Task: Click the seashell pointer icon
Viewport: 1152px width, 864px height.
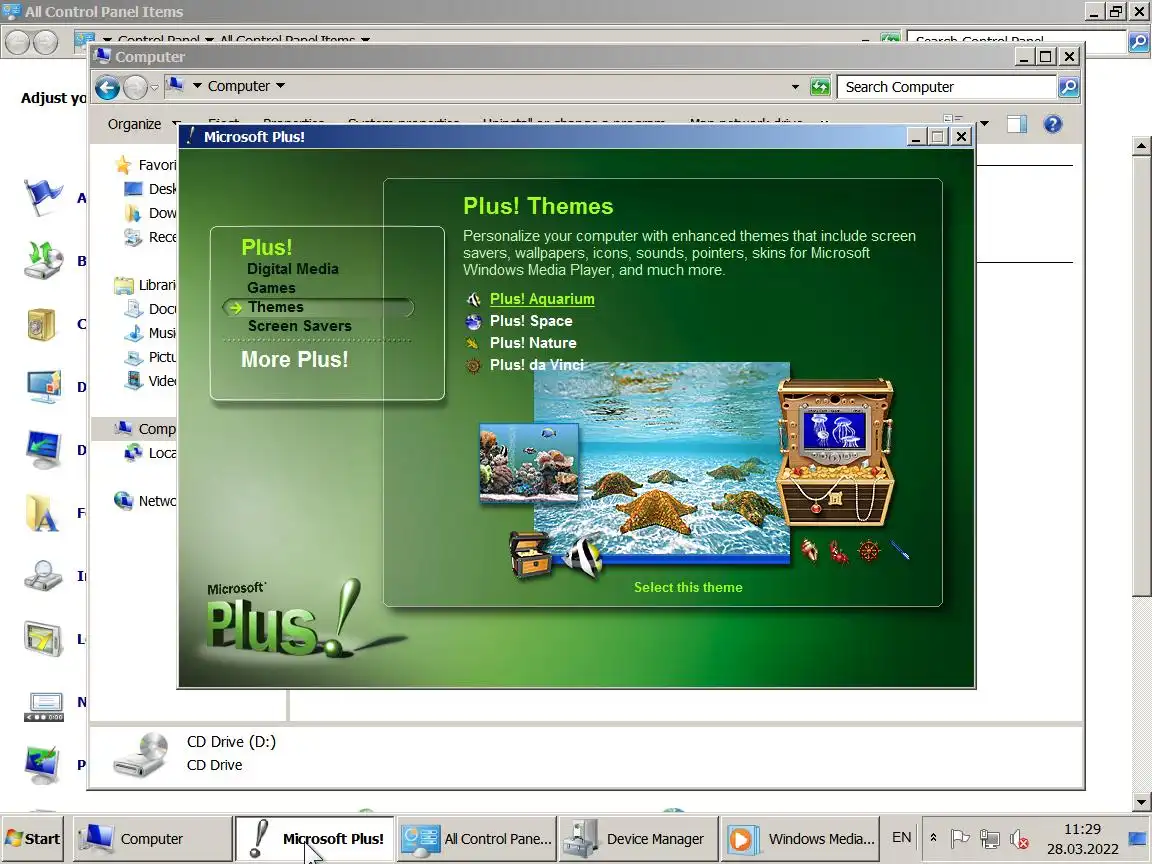Action: pos(810,550)
